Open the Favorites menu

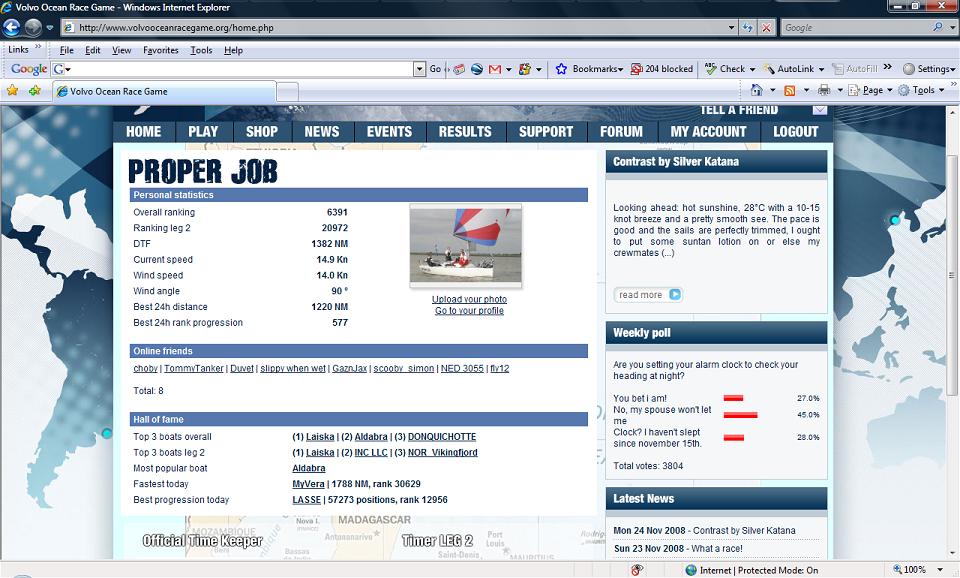[x=160, y=50]
